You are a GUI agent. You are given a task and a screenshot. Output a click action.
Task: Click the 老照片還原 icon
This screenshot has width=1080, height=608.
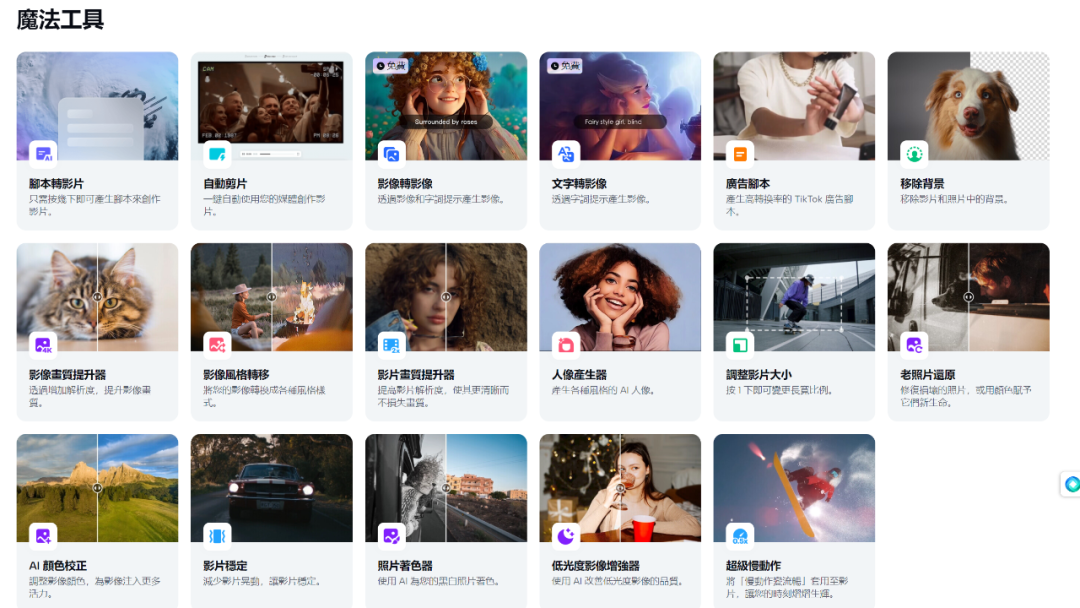click(914, 344)
